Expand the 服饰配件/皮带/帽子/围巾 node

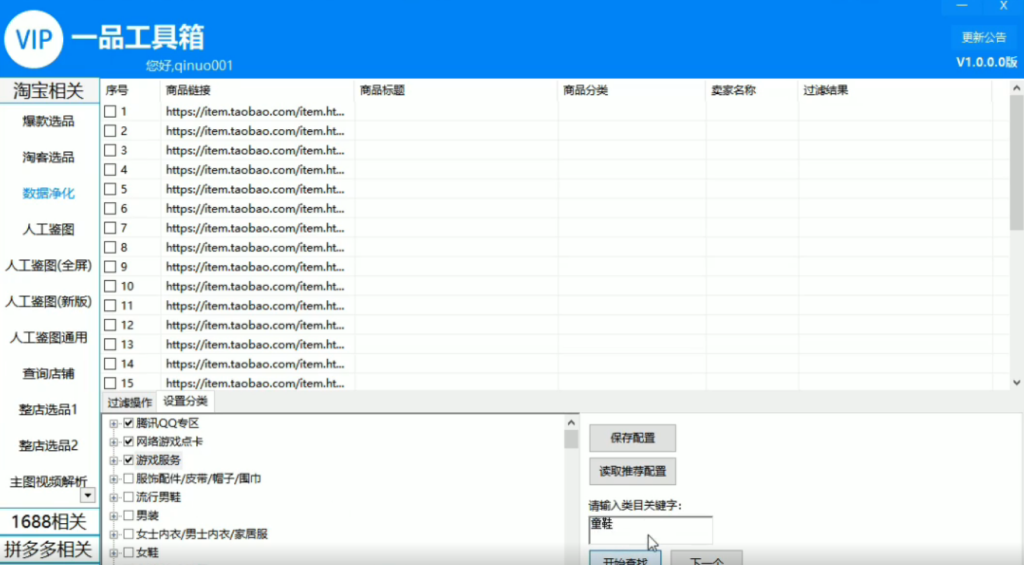point(114,479)
